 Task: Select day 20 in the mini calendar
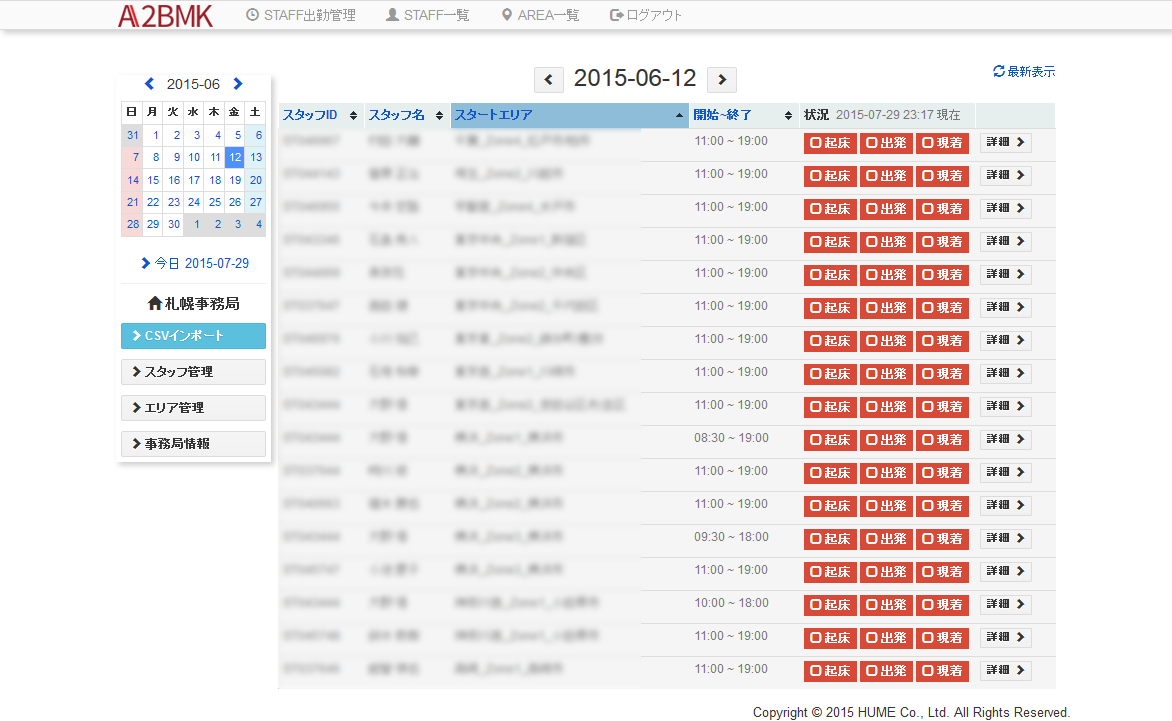click(256, 180)
